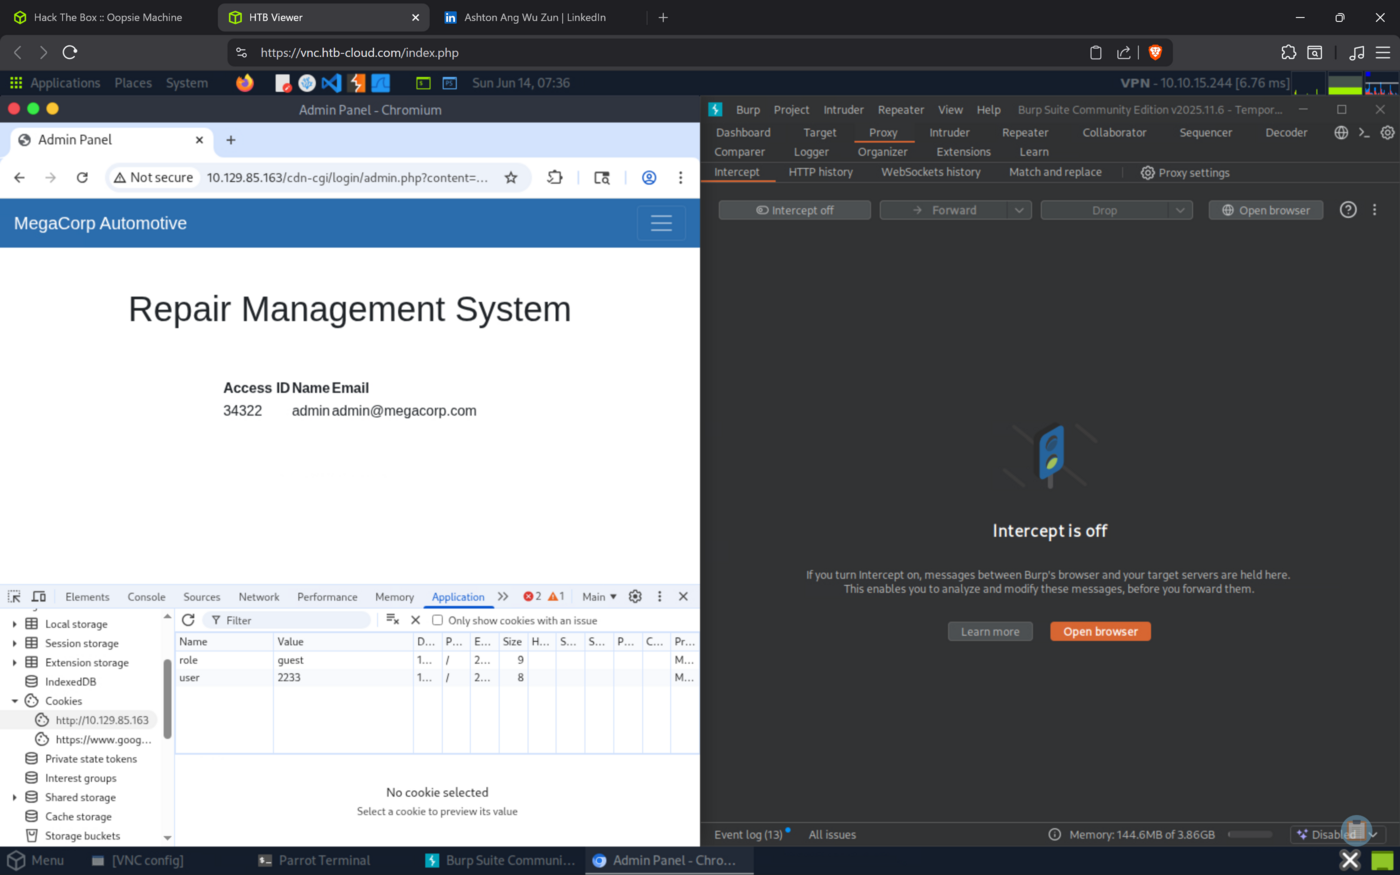1400x875 pixels.
Task: Expand Shared storage tree node
Action: 14,797
